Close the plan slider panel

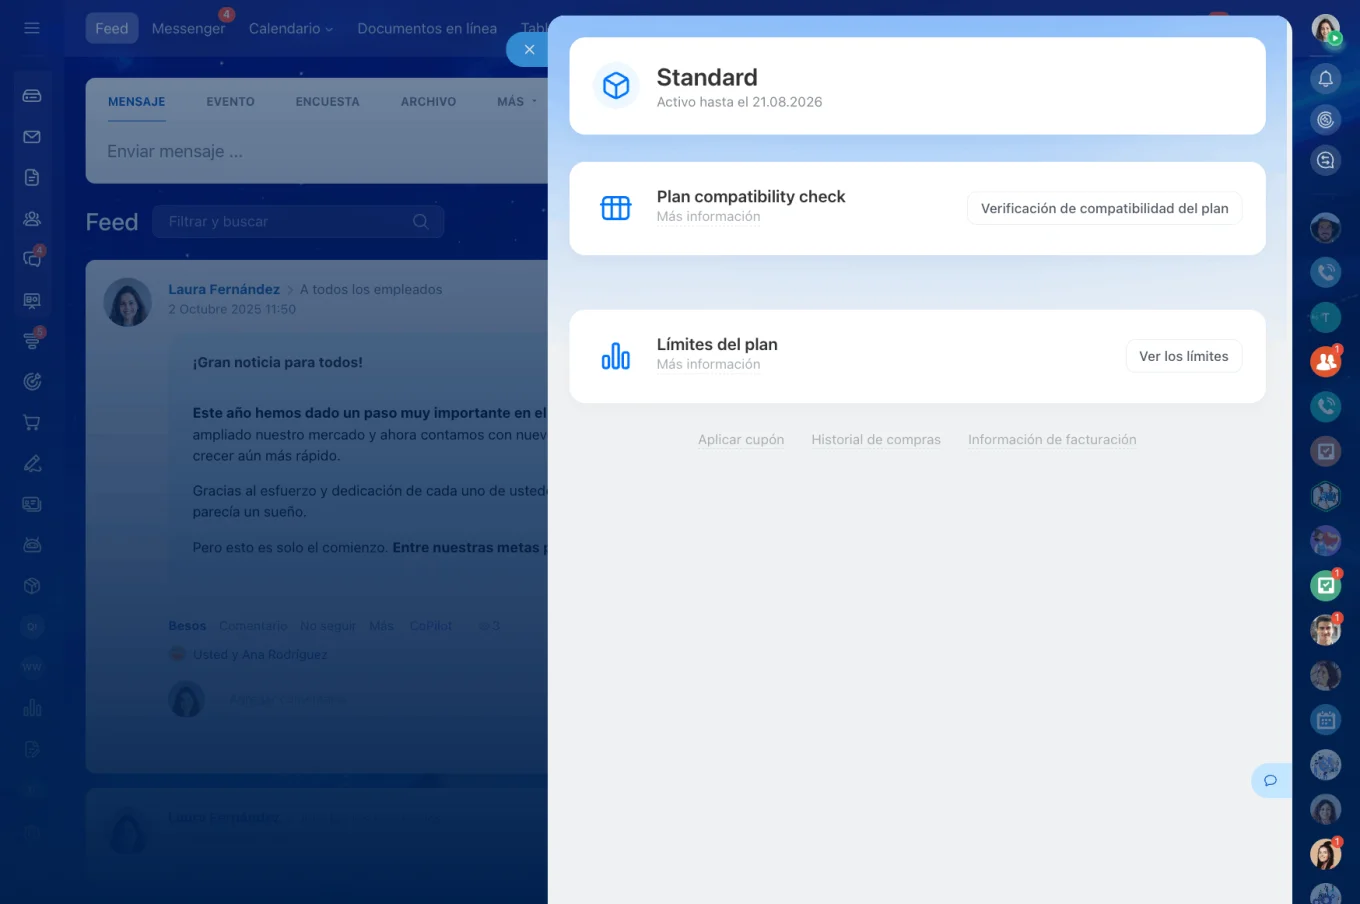click(x=529, y=49)
